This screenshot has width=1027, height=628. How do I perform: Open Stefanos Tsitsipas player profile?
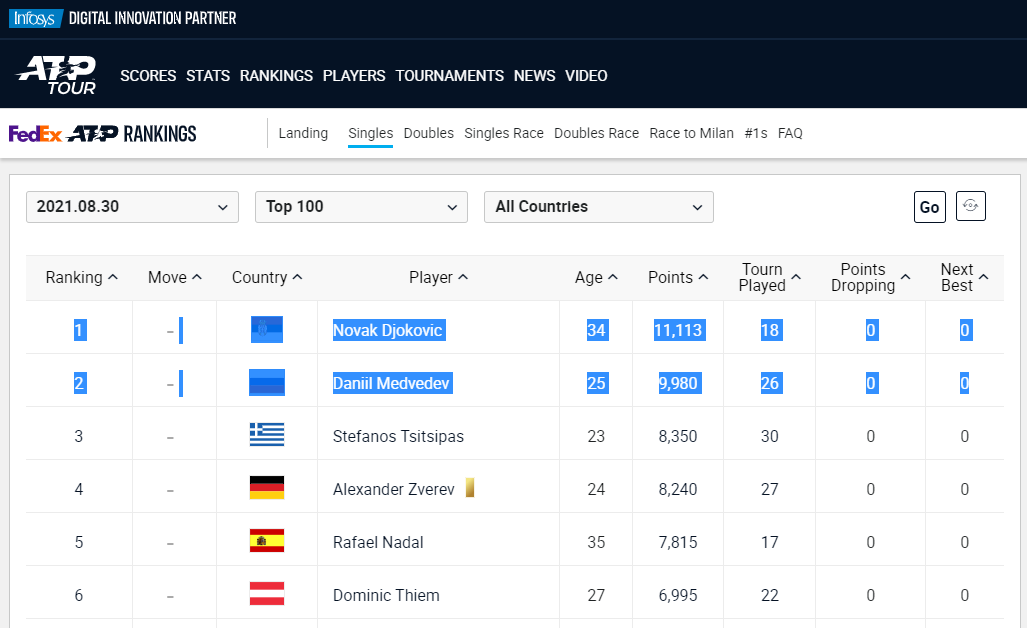pos(398,436)
